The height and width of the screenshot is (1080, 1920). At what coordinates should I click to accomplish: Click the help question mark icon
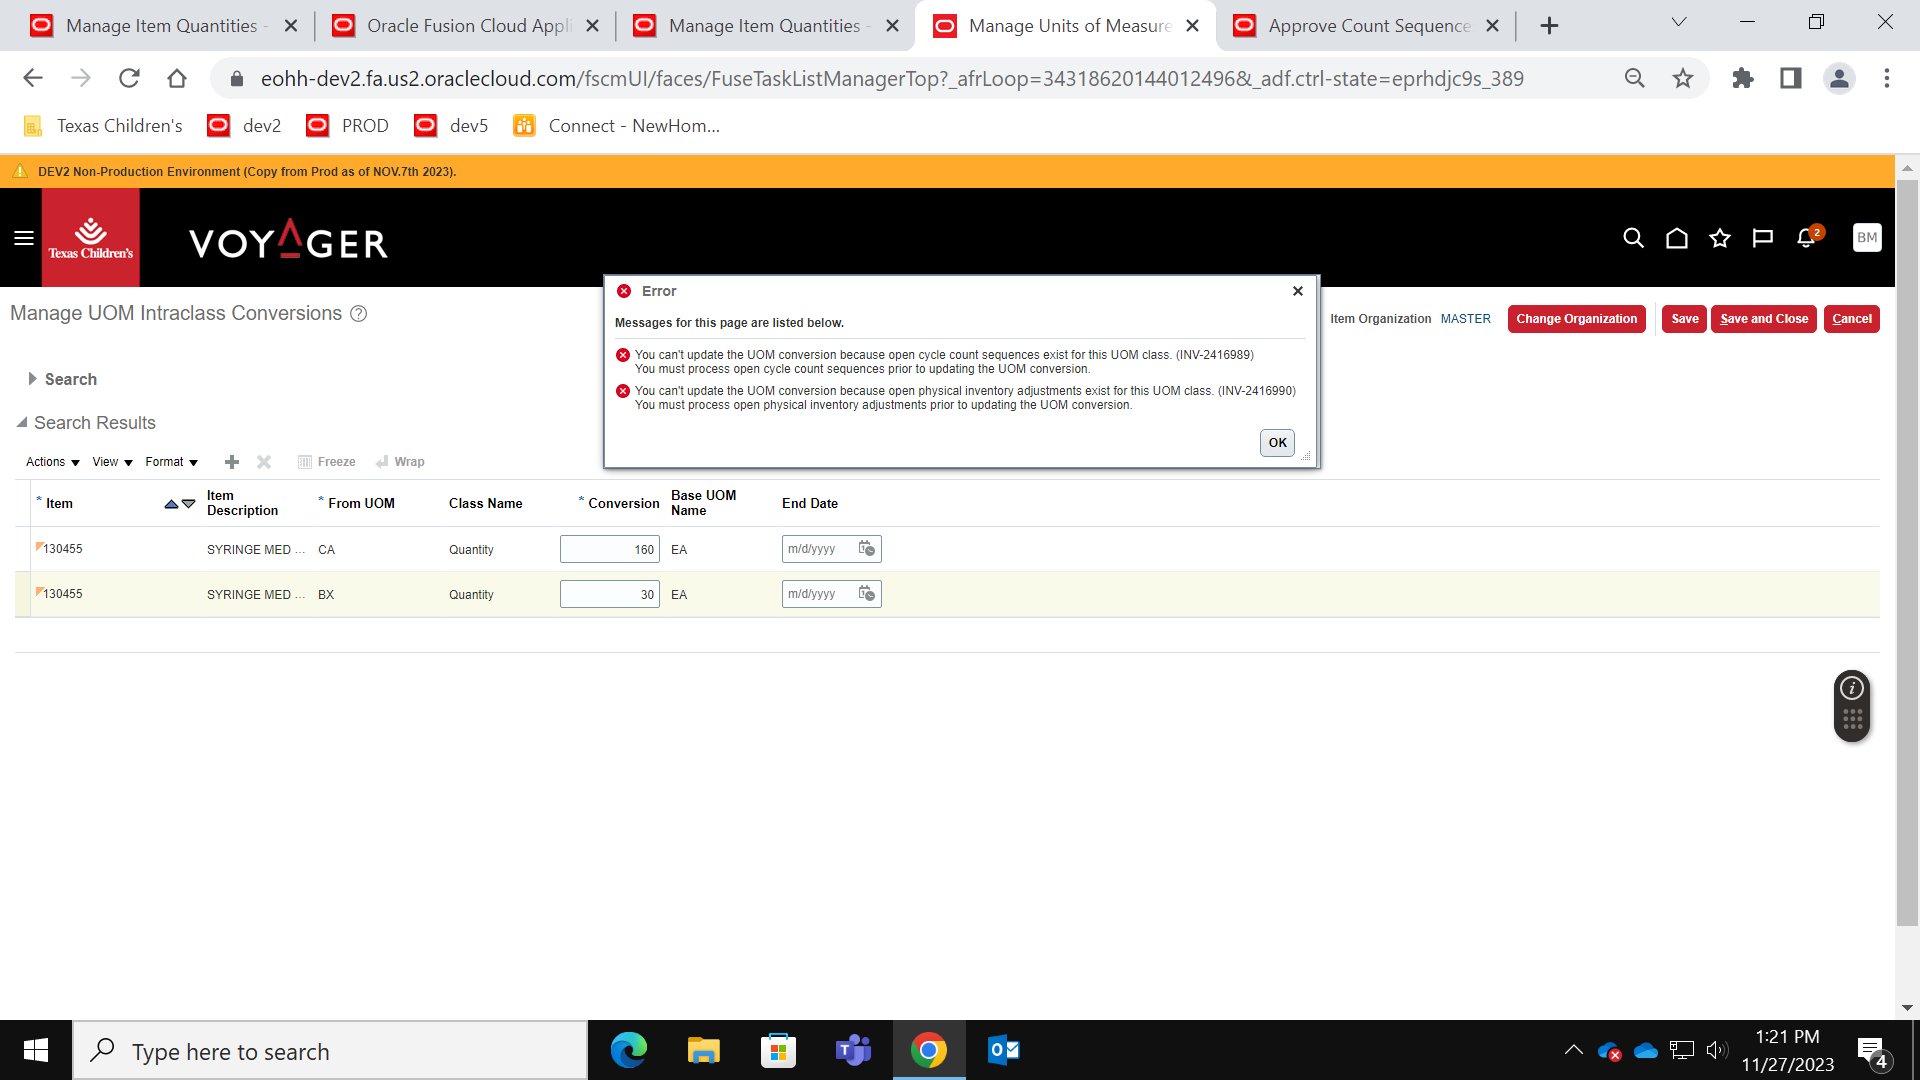pos(359,314)
